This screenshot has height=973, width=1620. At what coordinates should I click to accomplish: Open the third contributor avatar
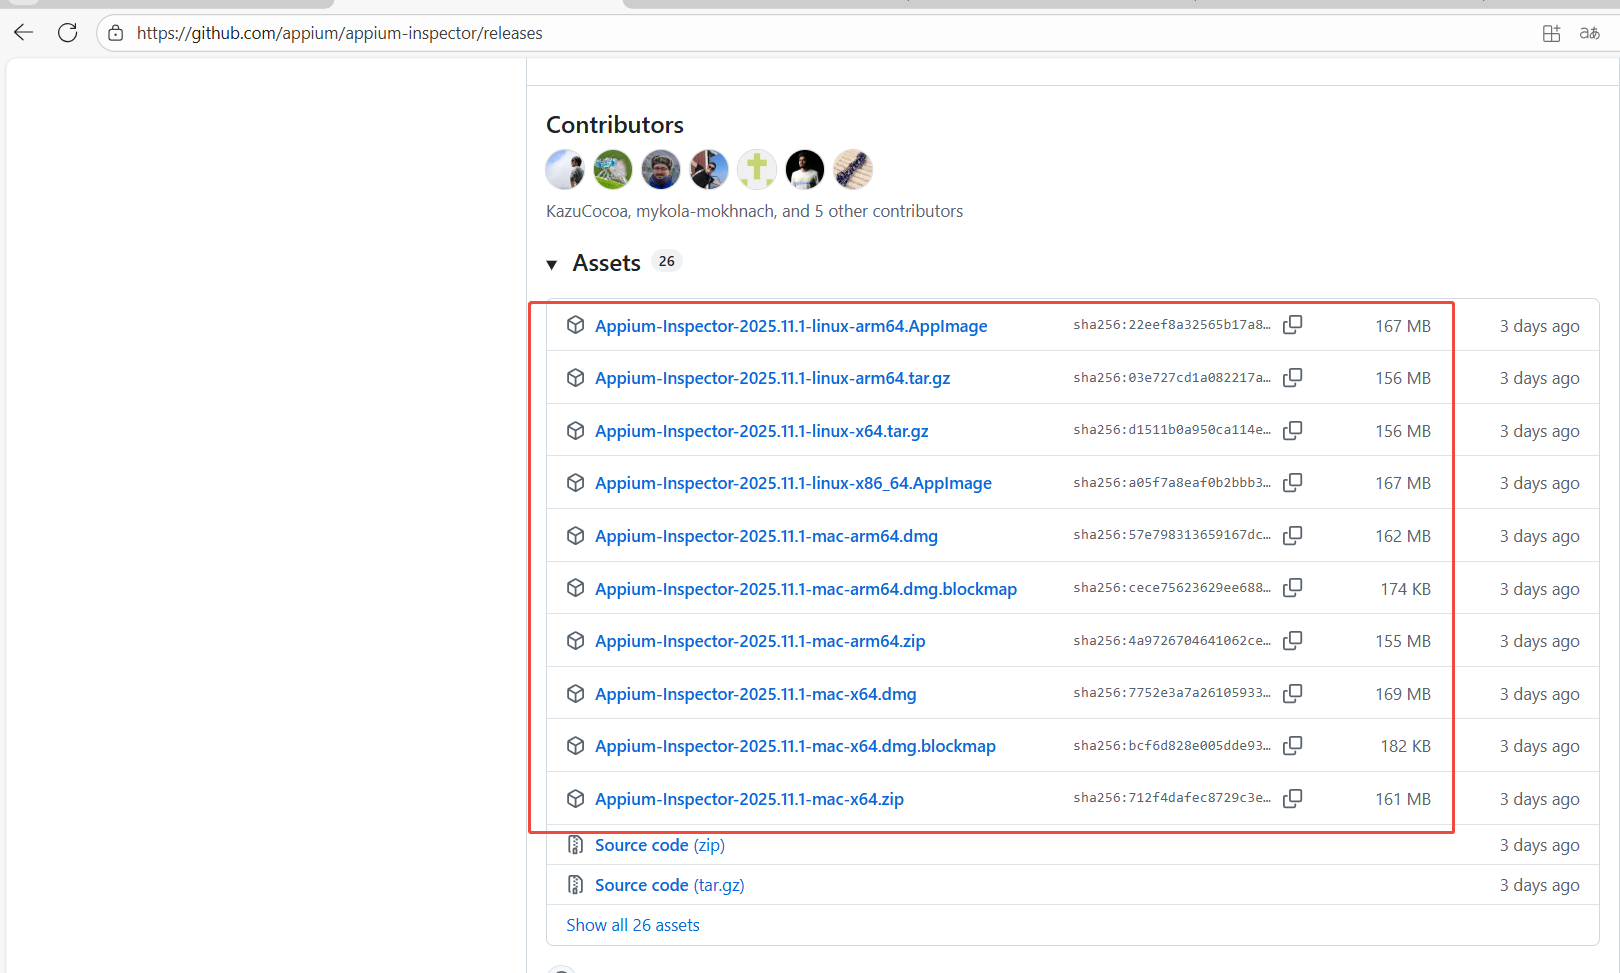click(661, 169)
